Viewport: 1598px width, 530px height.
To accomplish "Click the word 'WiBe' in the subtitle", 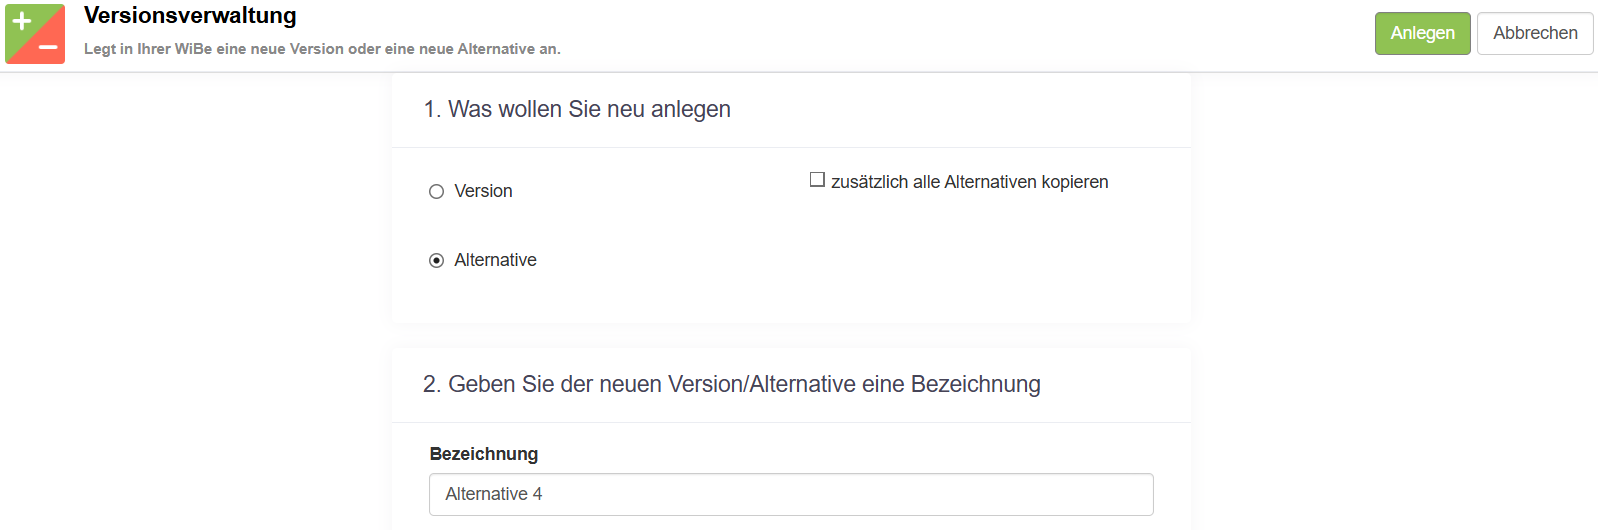I will click(x=193, y=49).
